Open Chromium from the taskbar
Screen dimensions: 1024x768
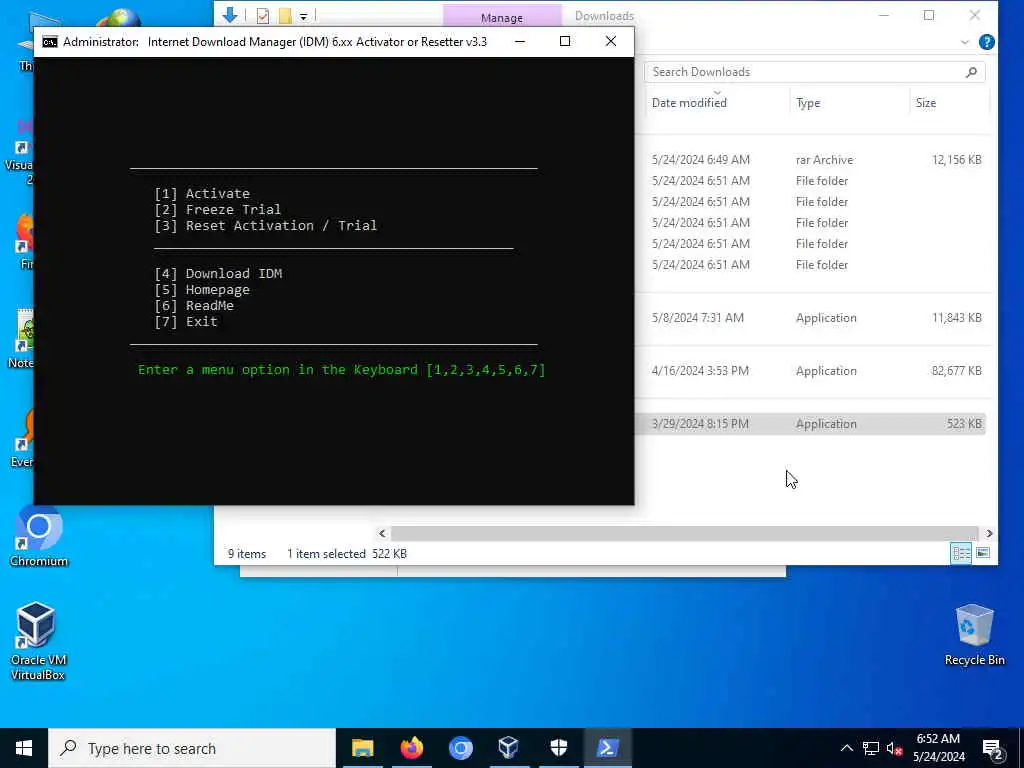460,748
